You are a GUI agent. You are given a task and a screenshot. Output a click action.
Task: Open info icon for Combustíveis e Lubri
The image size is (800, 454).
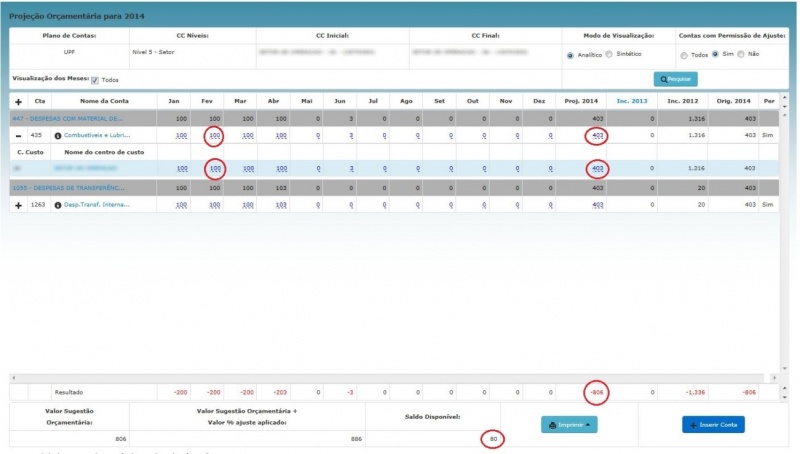[58, 136]
